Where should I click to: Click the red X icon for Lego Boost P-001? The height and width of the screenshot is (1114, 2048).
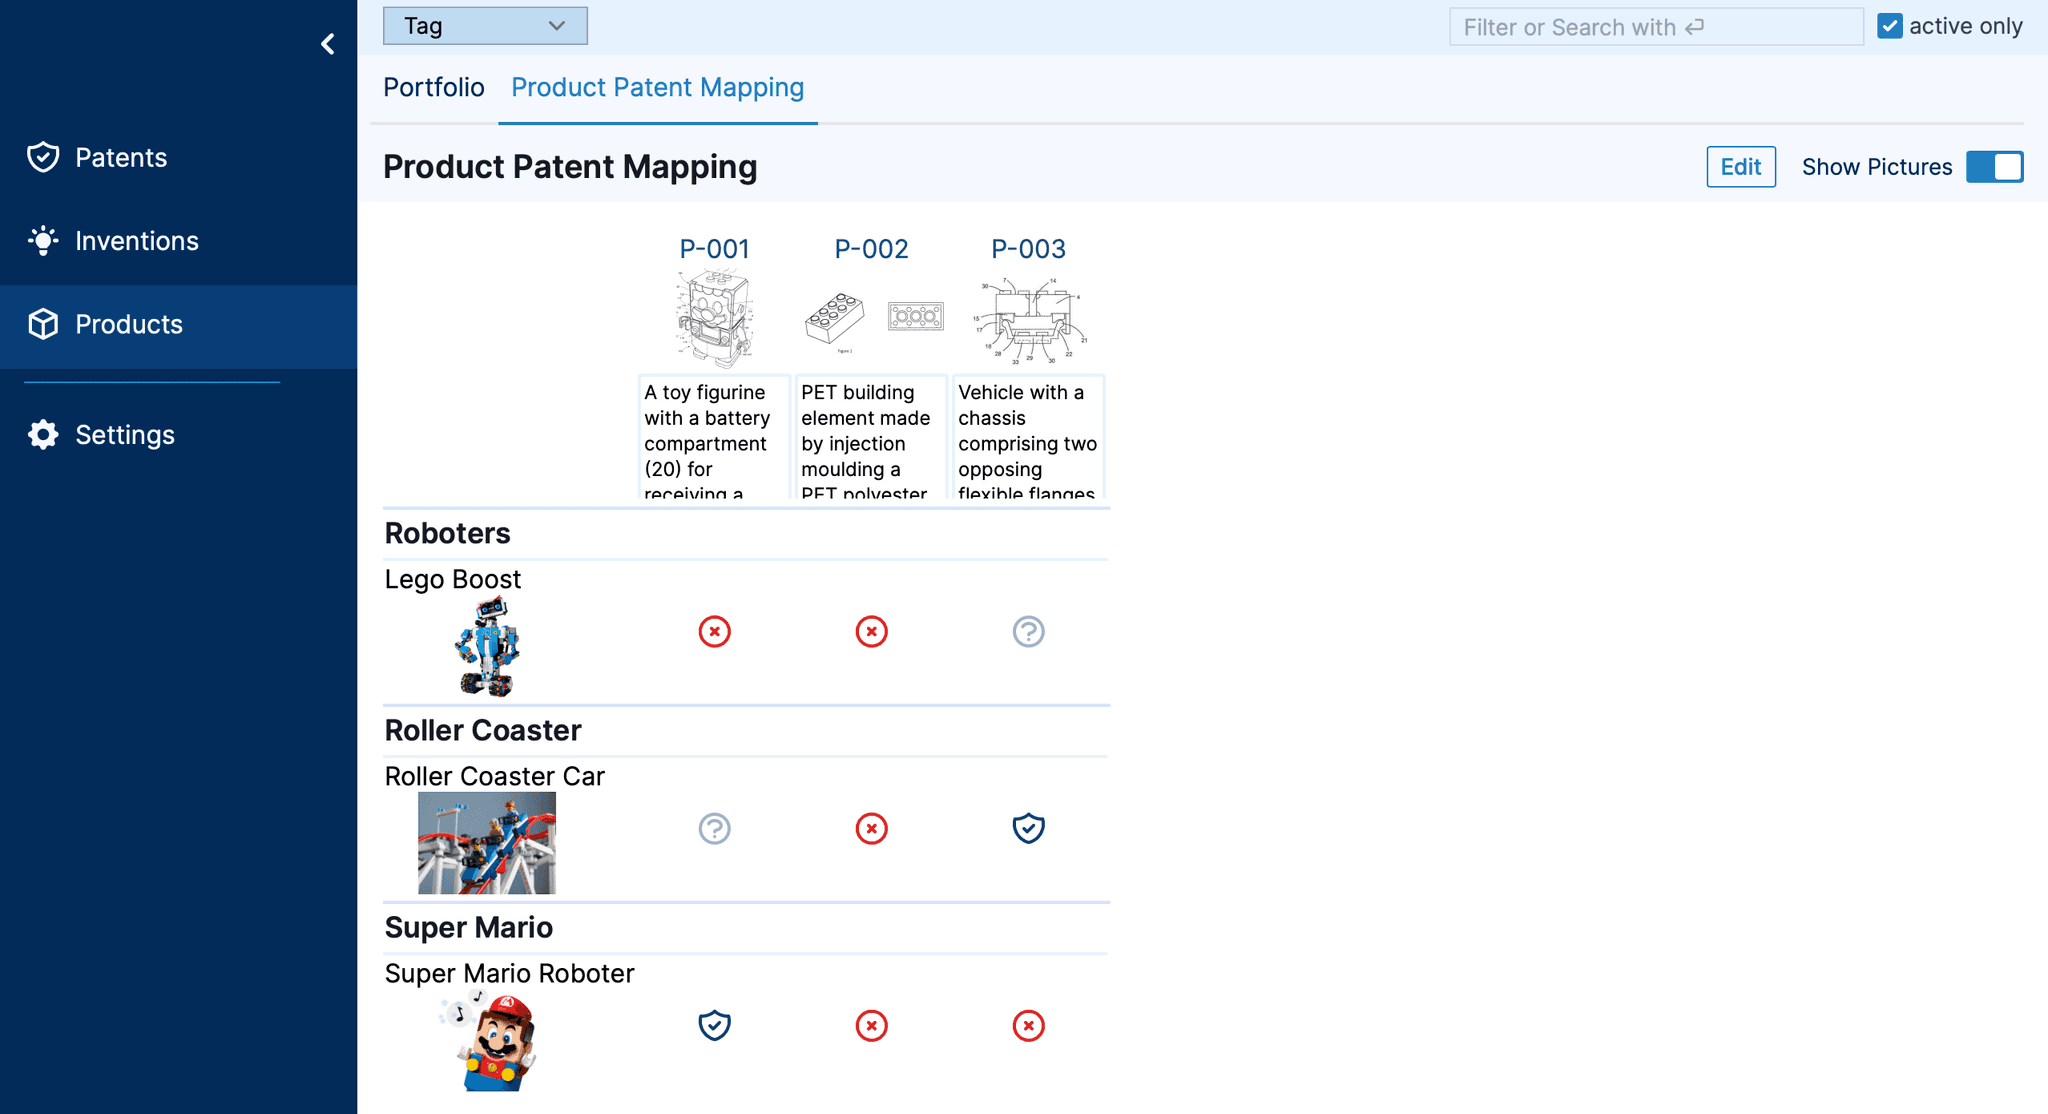click(x=716, y=631)
